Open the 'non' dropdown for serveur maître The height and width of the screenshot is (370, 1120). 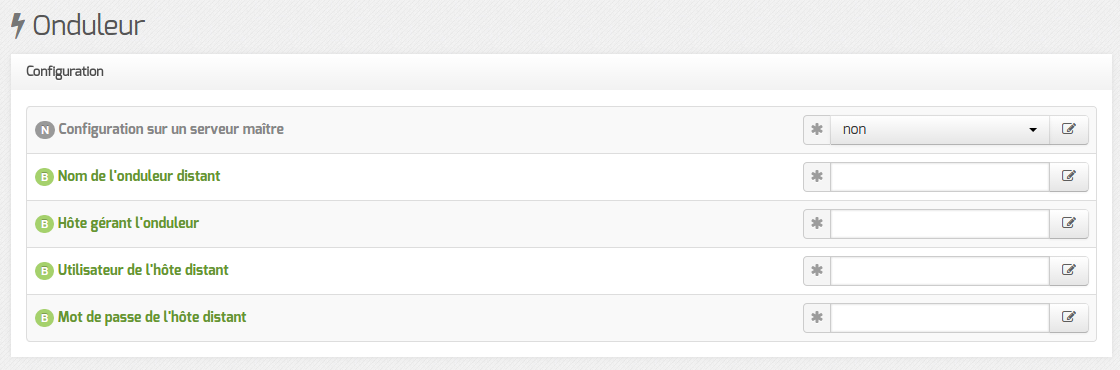939,130
